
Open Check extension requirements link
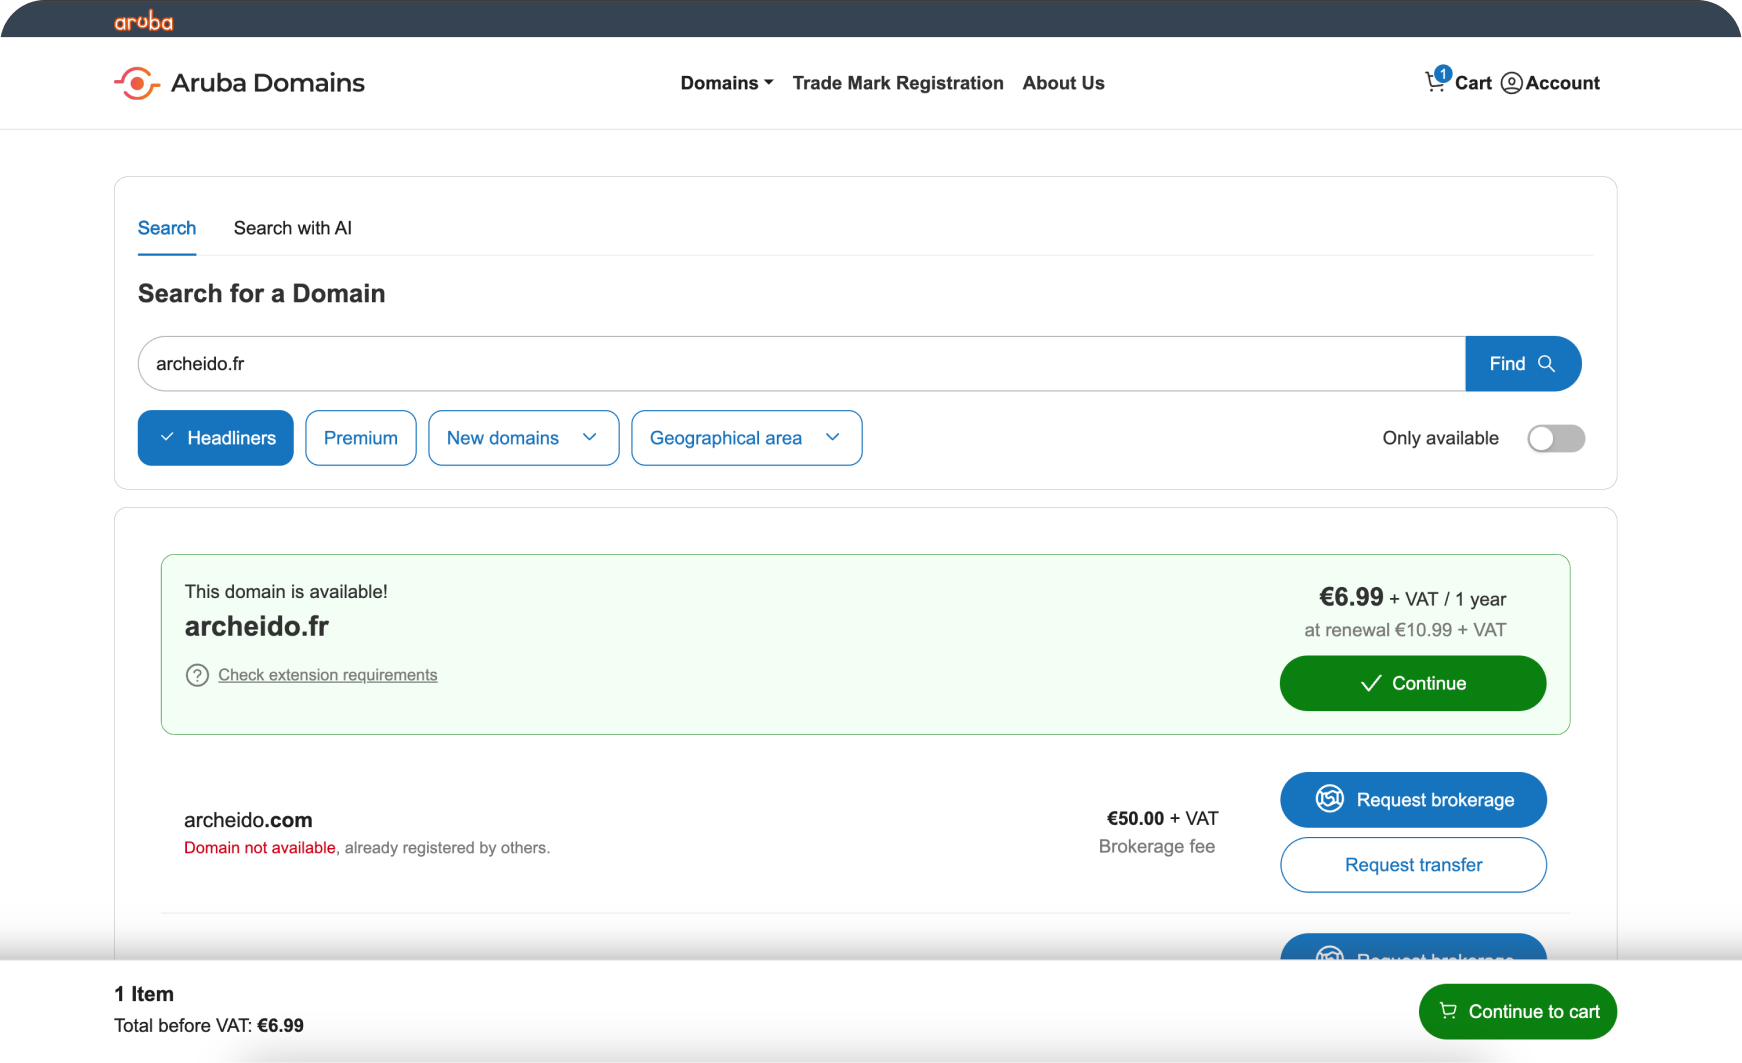tap(327, 675)
